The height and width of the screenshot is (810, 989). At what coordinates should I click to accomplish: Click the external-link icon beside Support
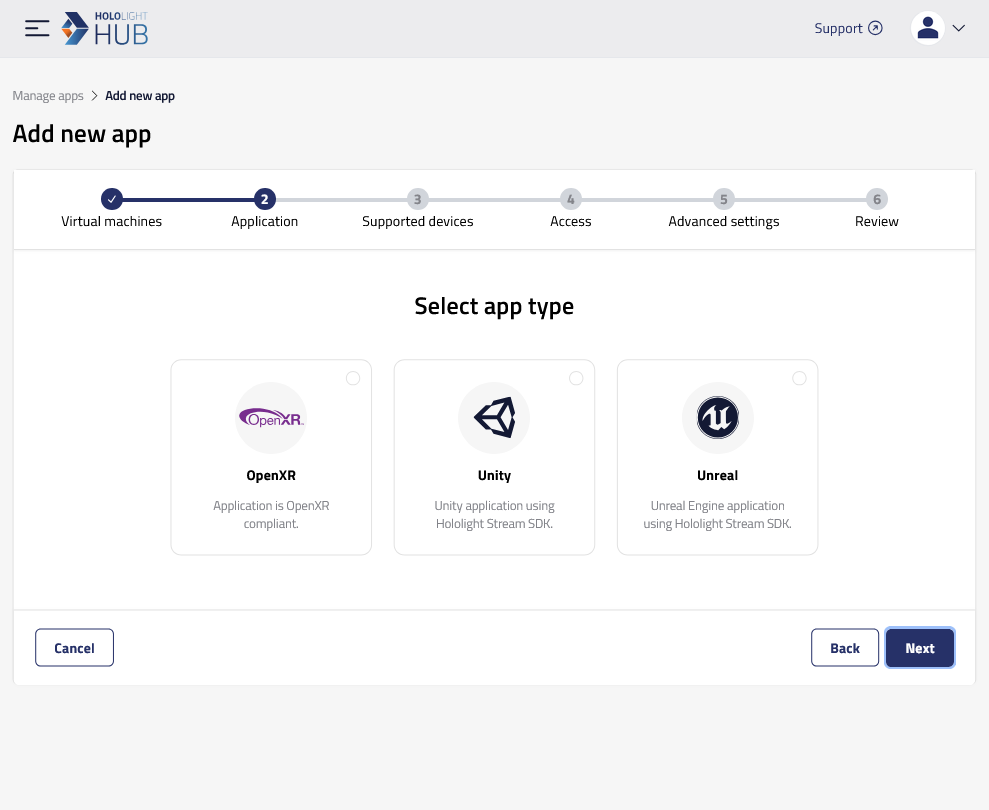click(875, 28)
